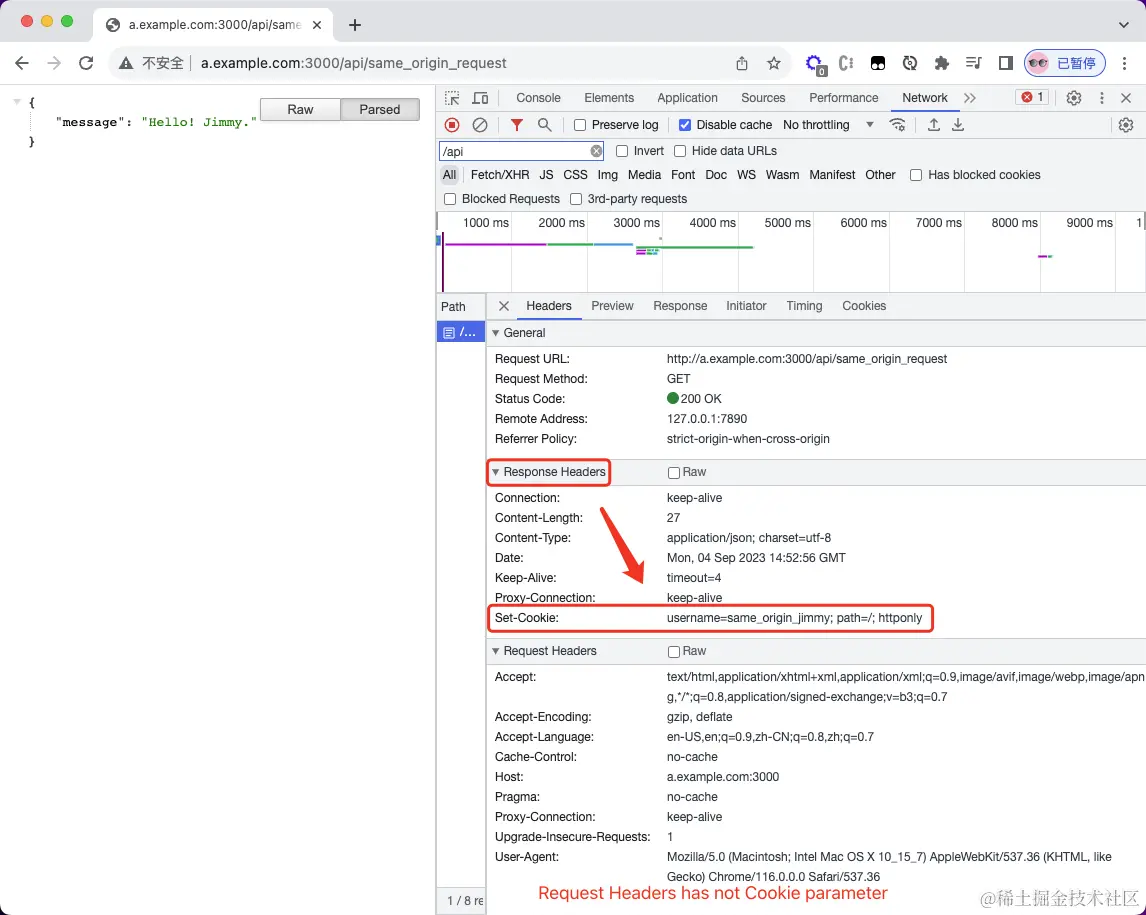Open DevTools customize kebab menu
The width and height of the screenshot is (1146, 915).
[1101, 98]
